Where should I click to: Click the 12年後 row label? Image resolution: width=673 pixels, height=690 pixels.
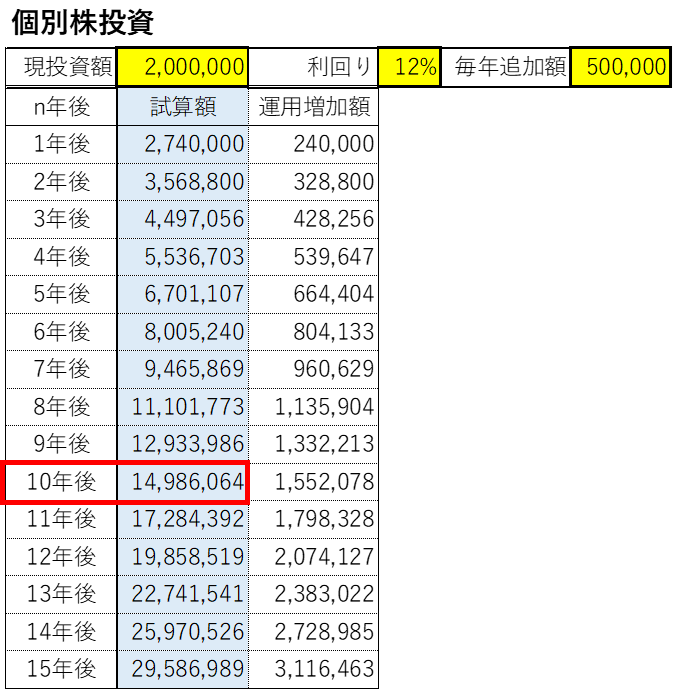[x=61, y=557]
